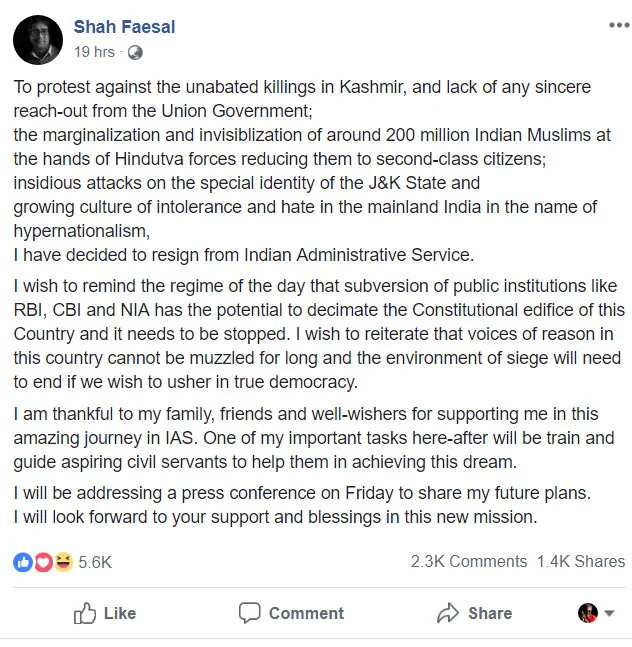The width and height of the screenshot is (632, 647).
Task: Open the 2.3K Comments link
Action: coord(469,562)
